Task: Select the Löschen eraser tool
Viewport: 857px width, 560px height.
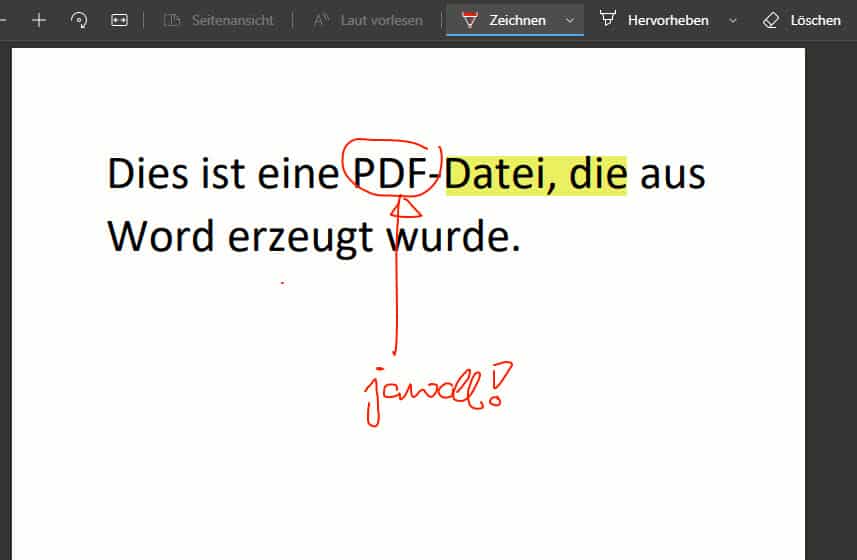Action: [x=802, y=20]
